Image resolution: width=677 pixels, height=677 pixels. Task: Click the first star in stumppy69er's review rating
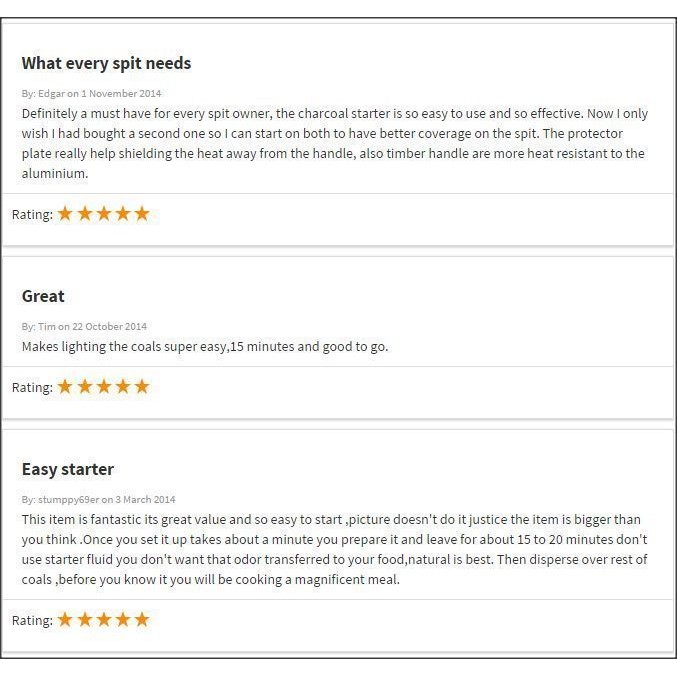click(x=65, y=620)
